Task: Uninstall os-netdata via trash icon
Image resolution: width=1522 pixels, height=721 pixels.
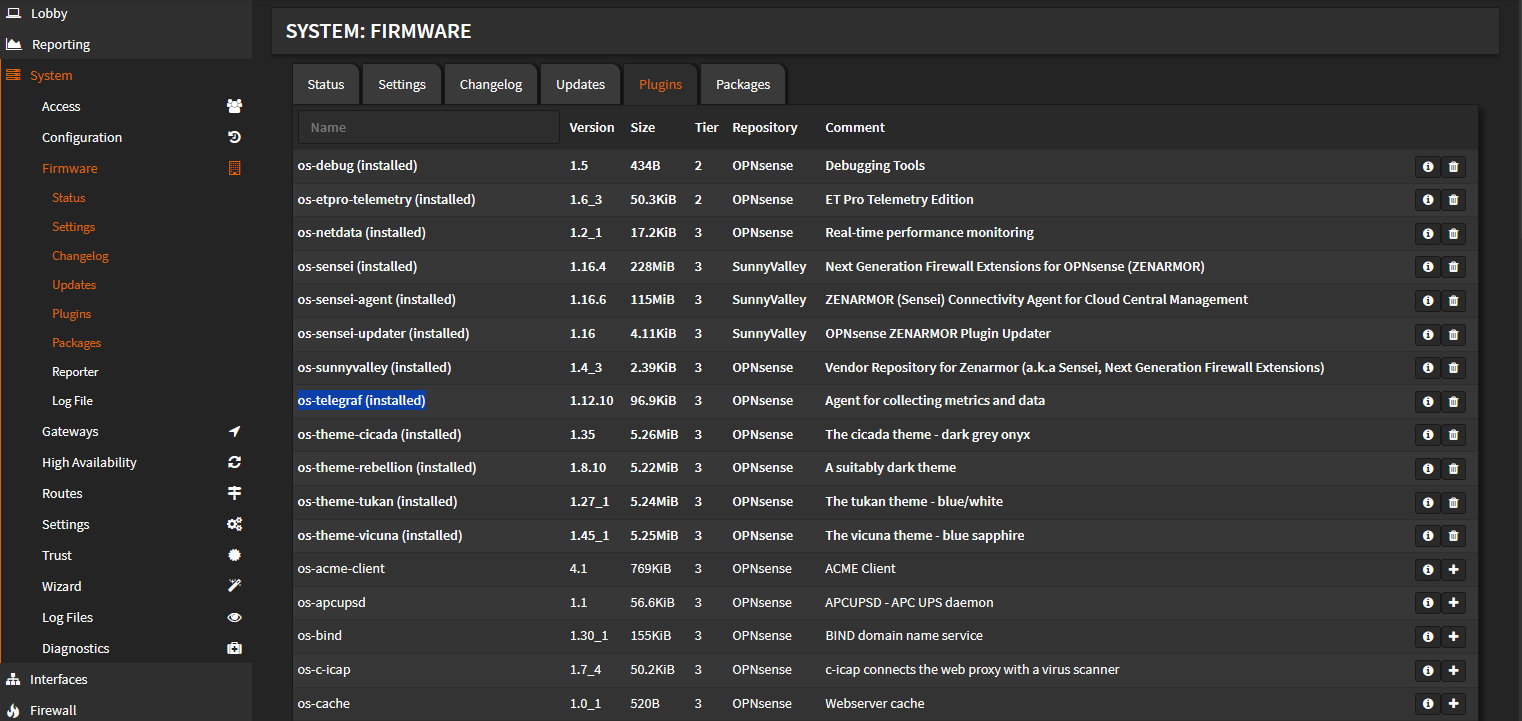Action: (1453, 234)
